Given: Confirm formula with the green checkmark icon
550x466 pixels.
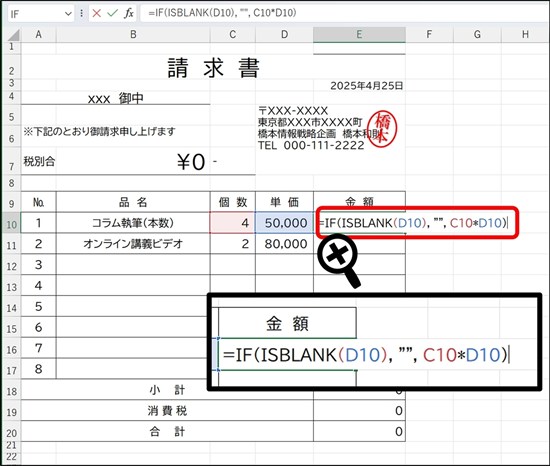Looking at the screenshot, I should click(113, 13).
